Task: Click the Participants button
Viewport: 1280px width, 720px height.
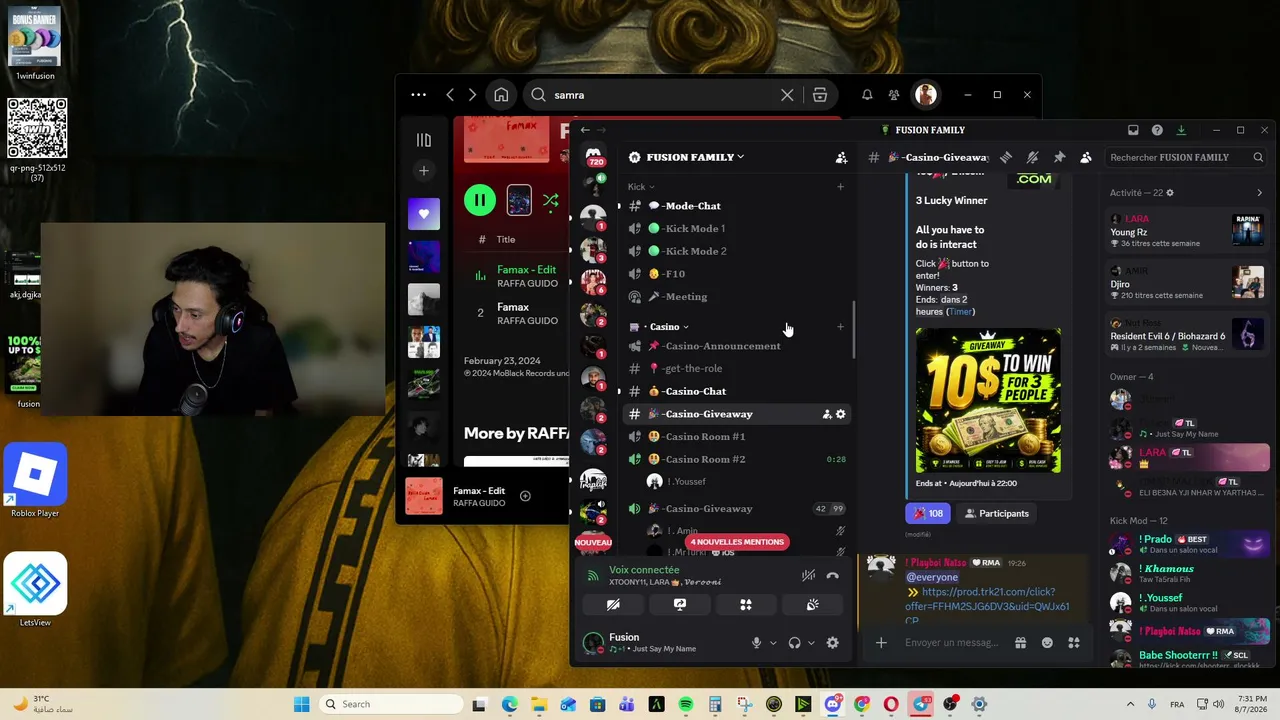Action: pos(996,513)
